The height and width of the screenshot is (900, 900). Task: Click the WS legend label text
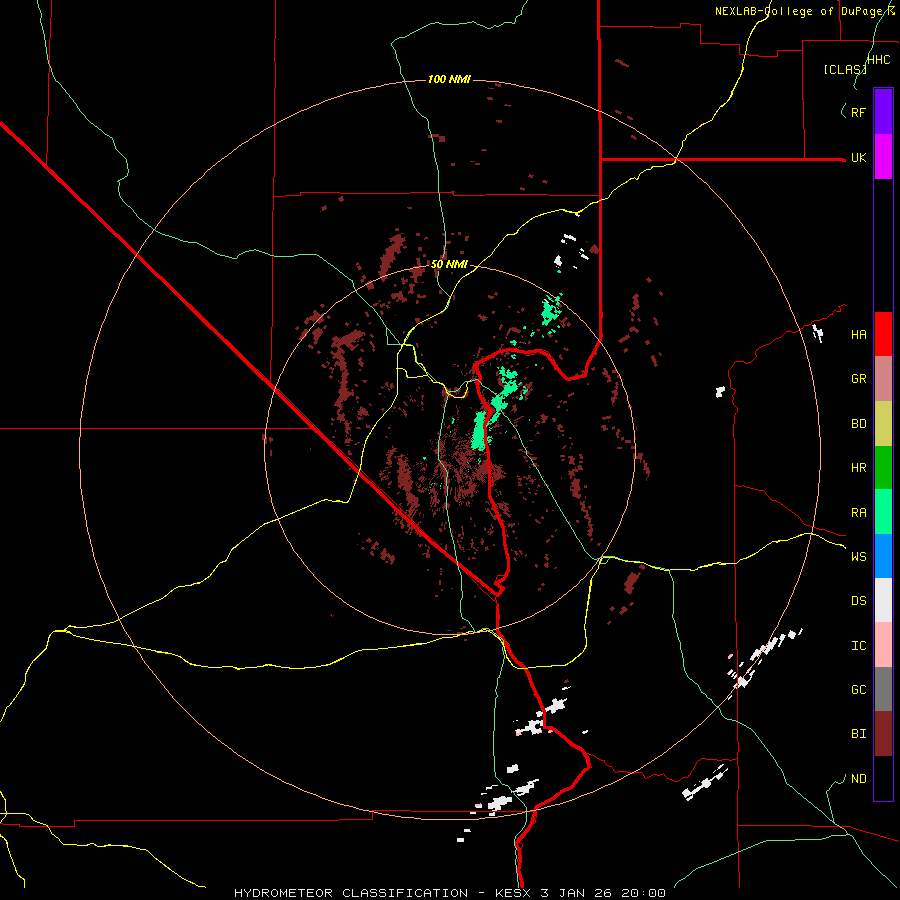[x=859, y=557]
